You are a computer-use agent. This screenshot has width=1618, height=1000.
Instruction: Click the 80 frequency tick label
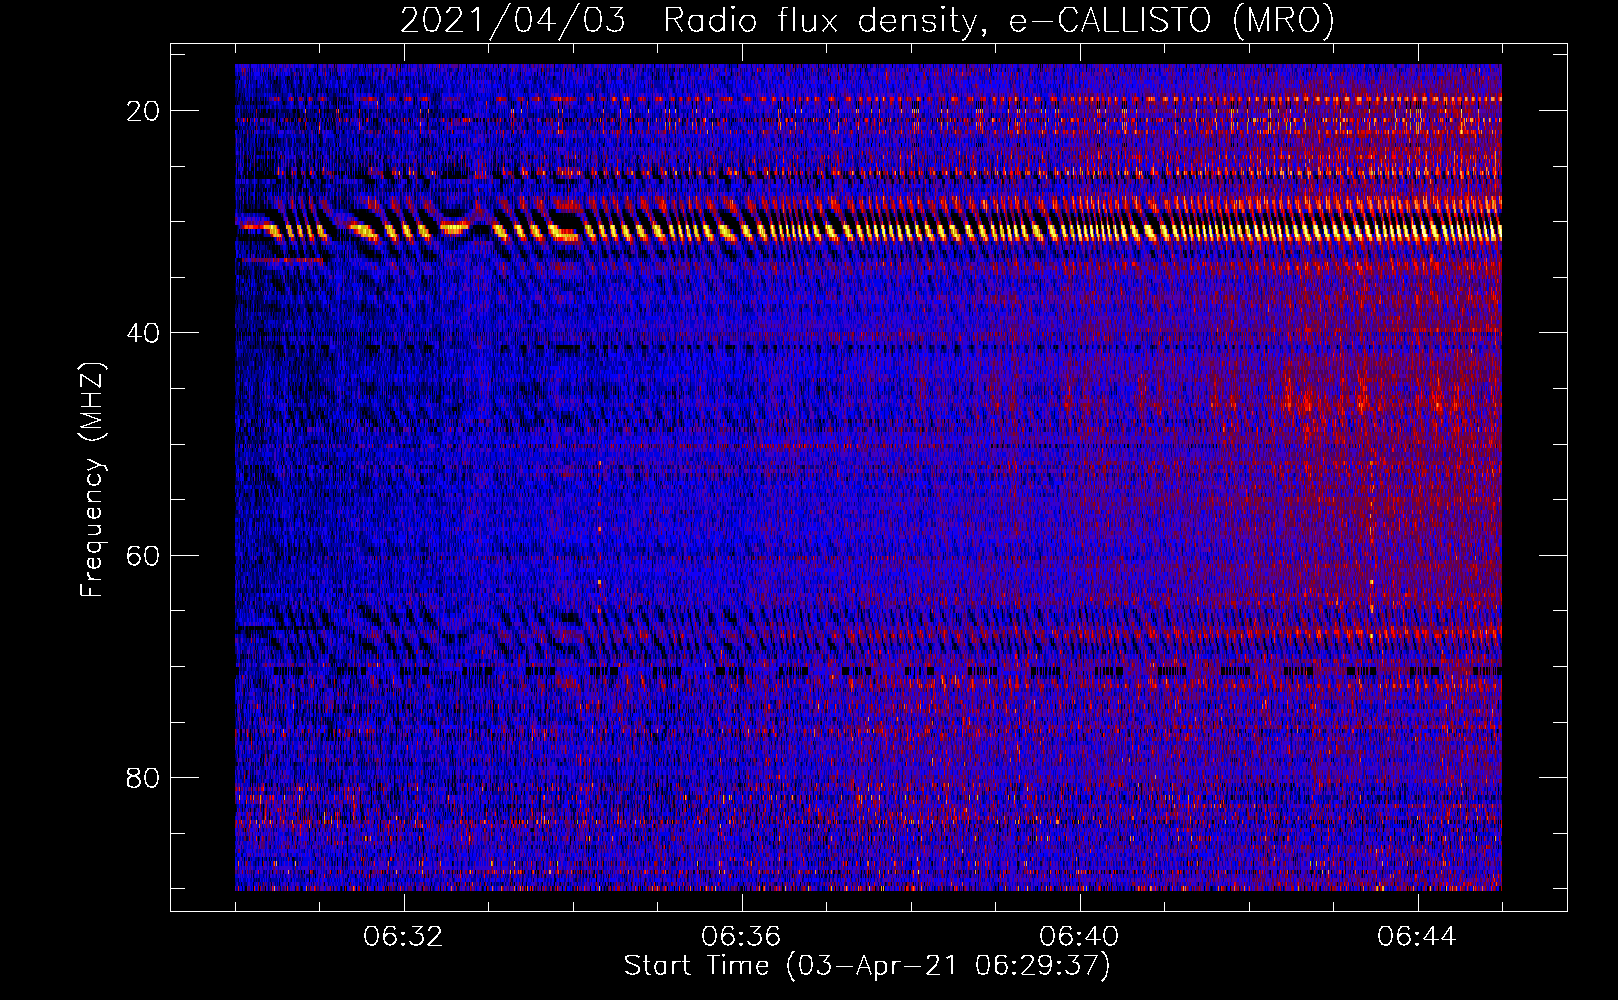pos(143,777)
